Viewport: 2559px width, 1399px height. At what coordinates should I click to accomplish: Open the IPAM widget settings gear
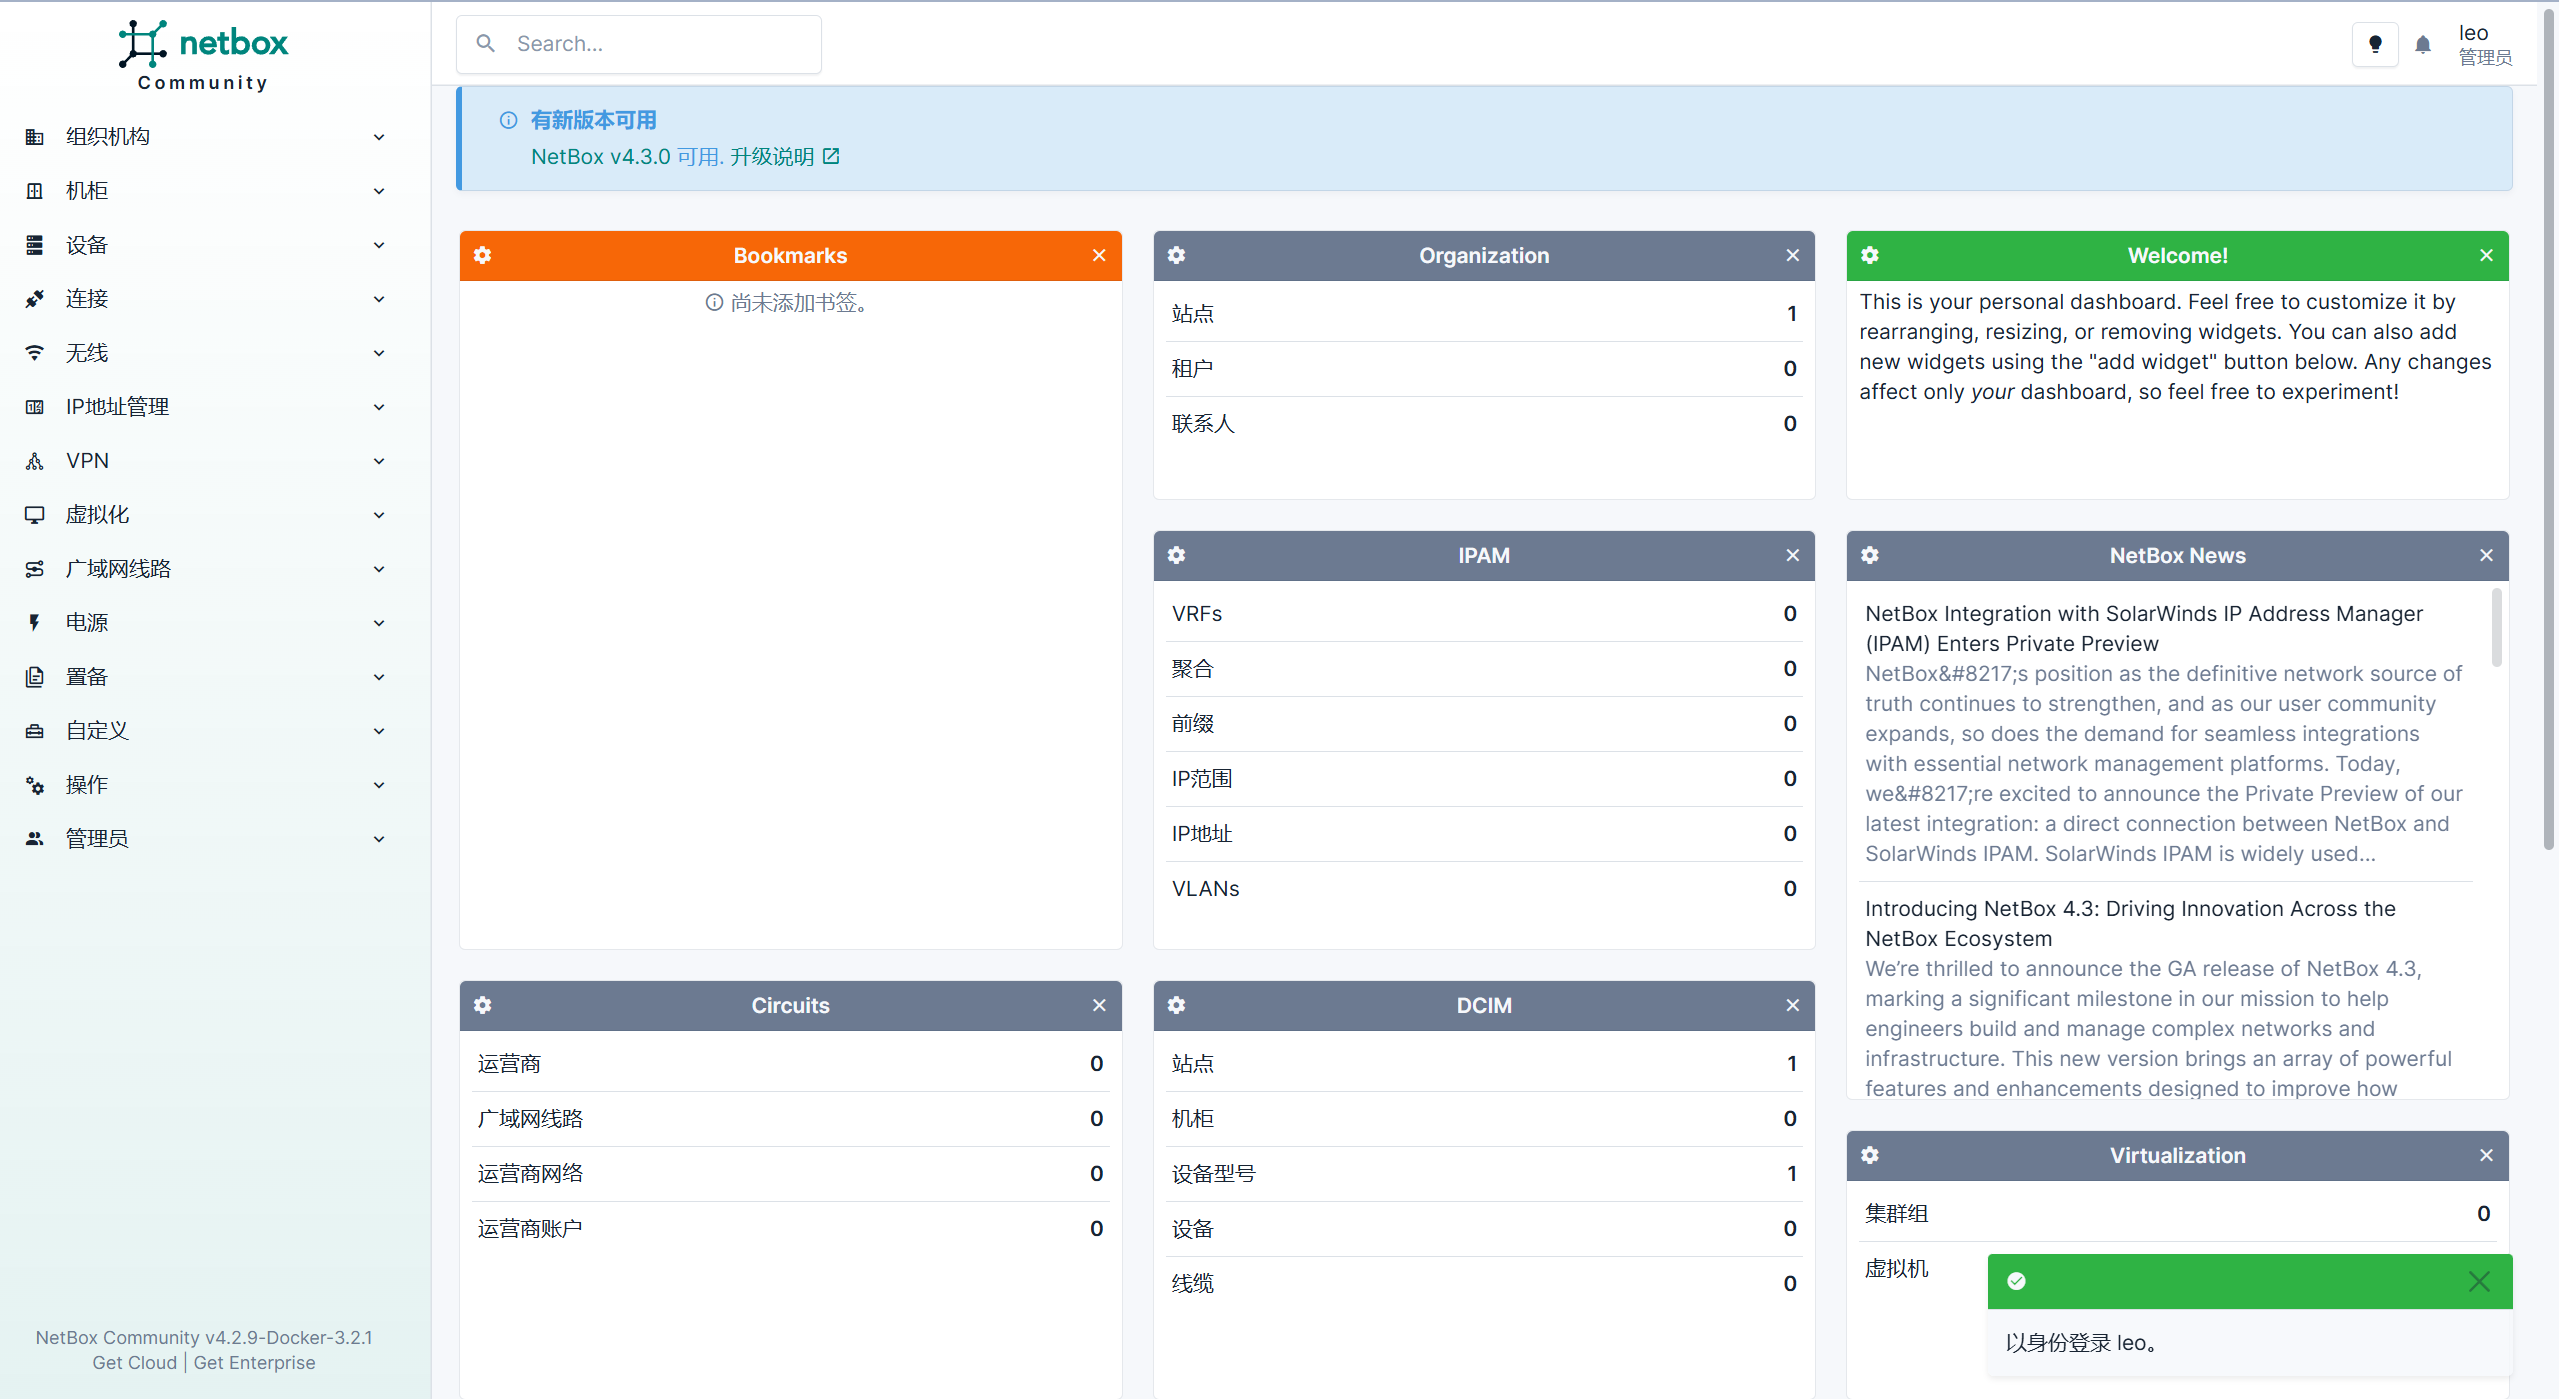[x=1177, y=555]
